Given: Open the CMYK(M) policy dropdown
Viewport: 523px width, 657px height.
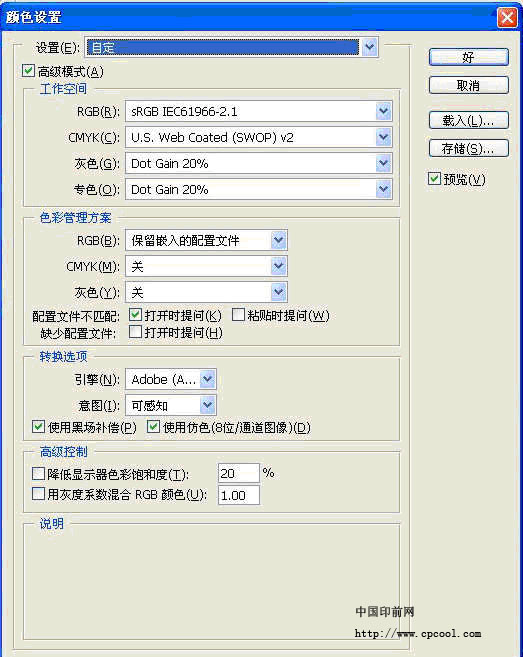Looking at the screenshot, I should (x=206, y=266).
